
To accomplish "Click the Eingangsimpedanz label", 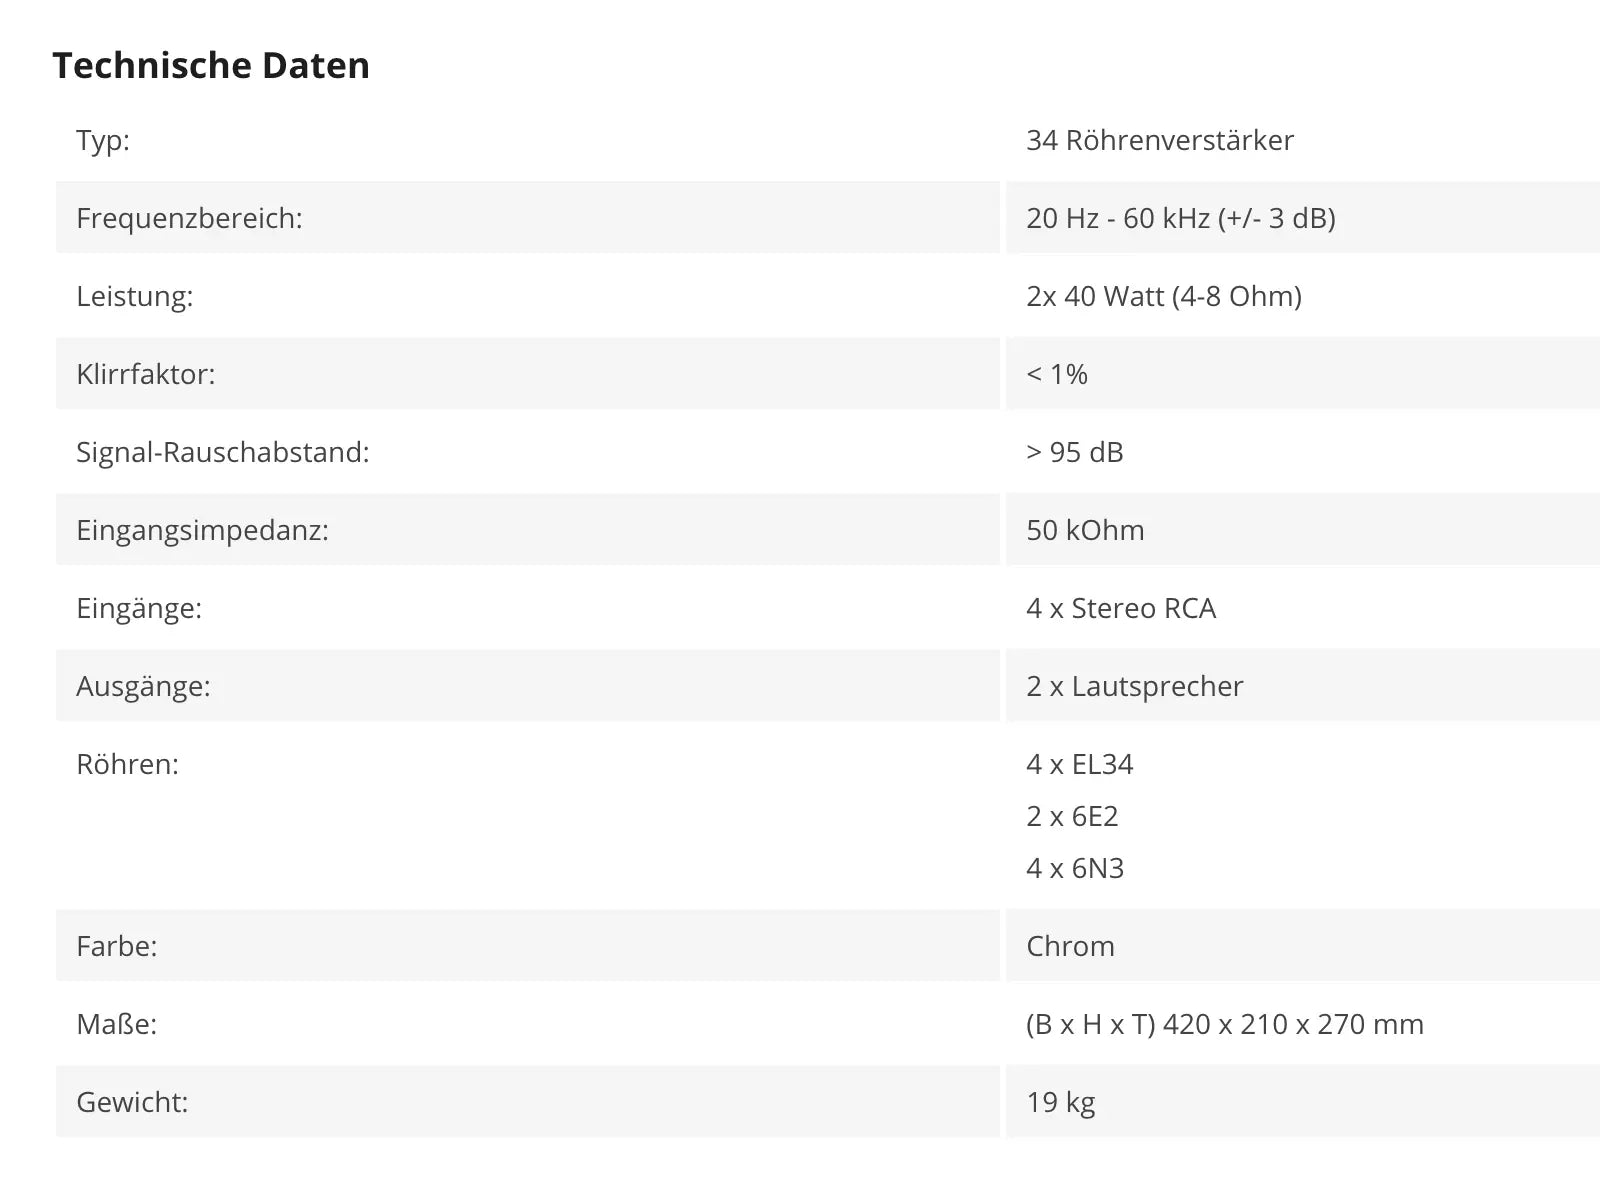I will (x=203, y=530).
